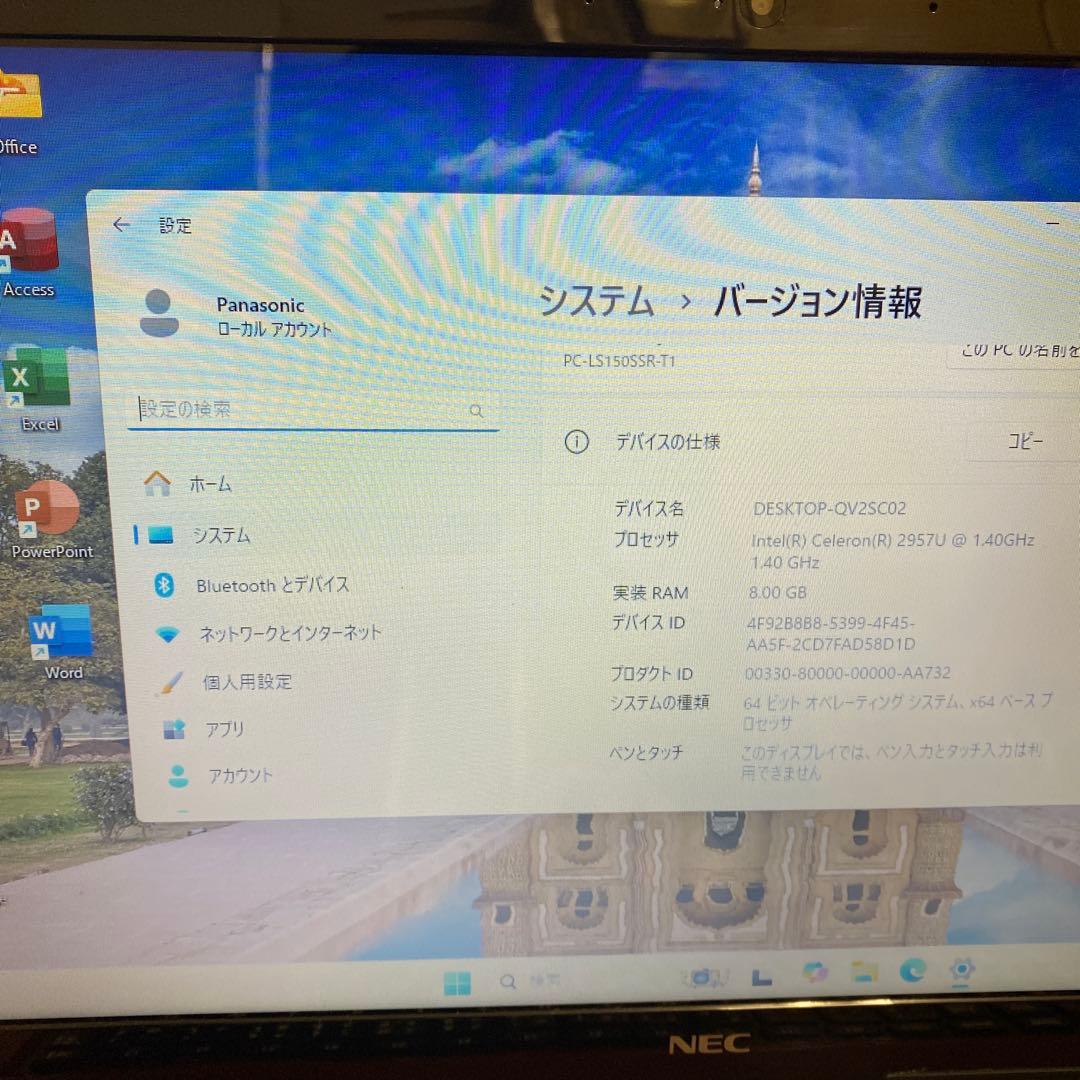Click the システム breadcrumb link

click(594, 301)
